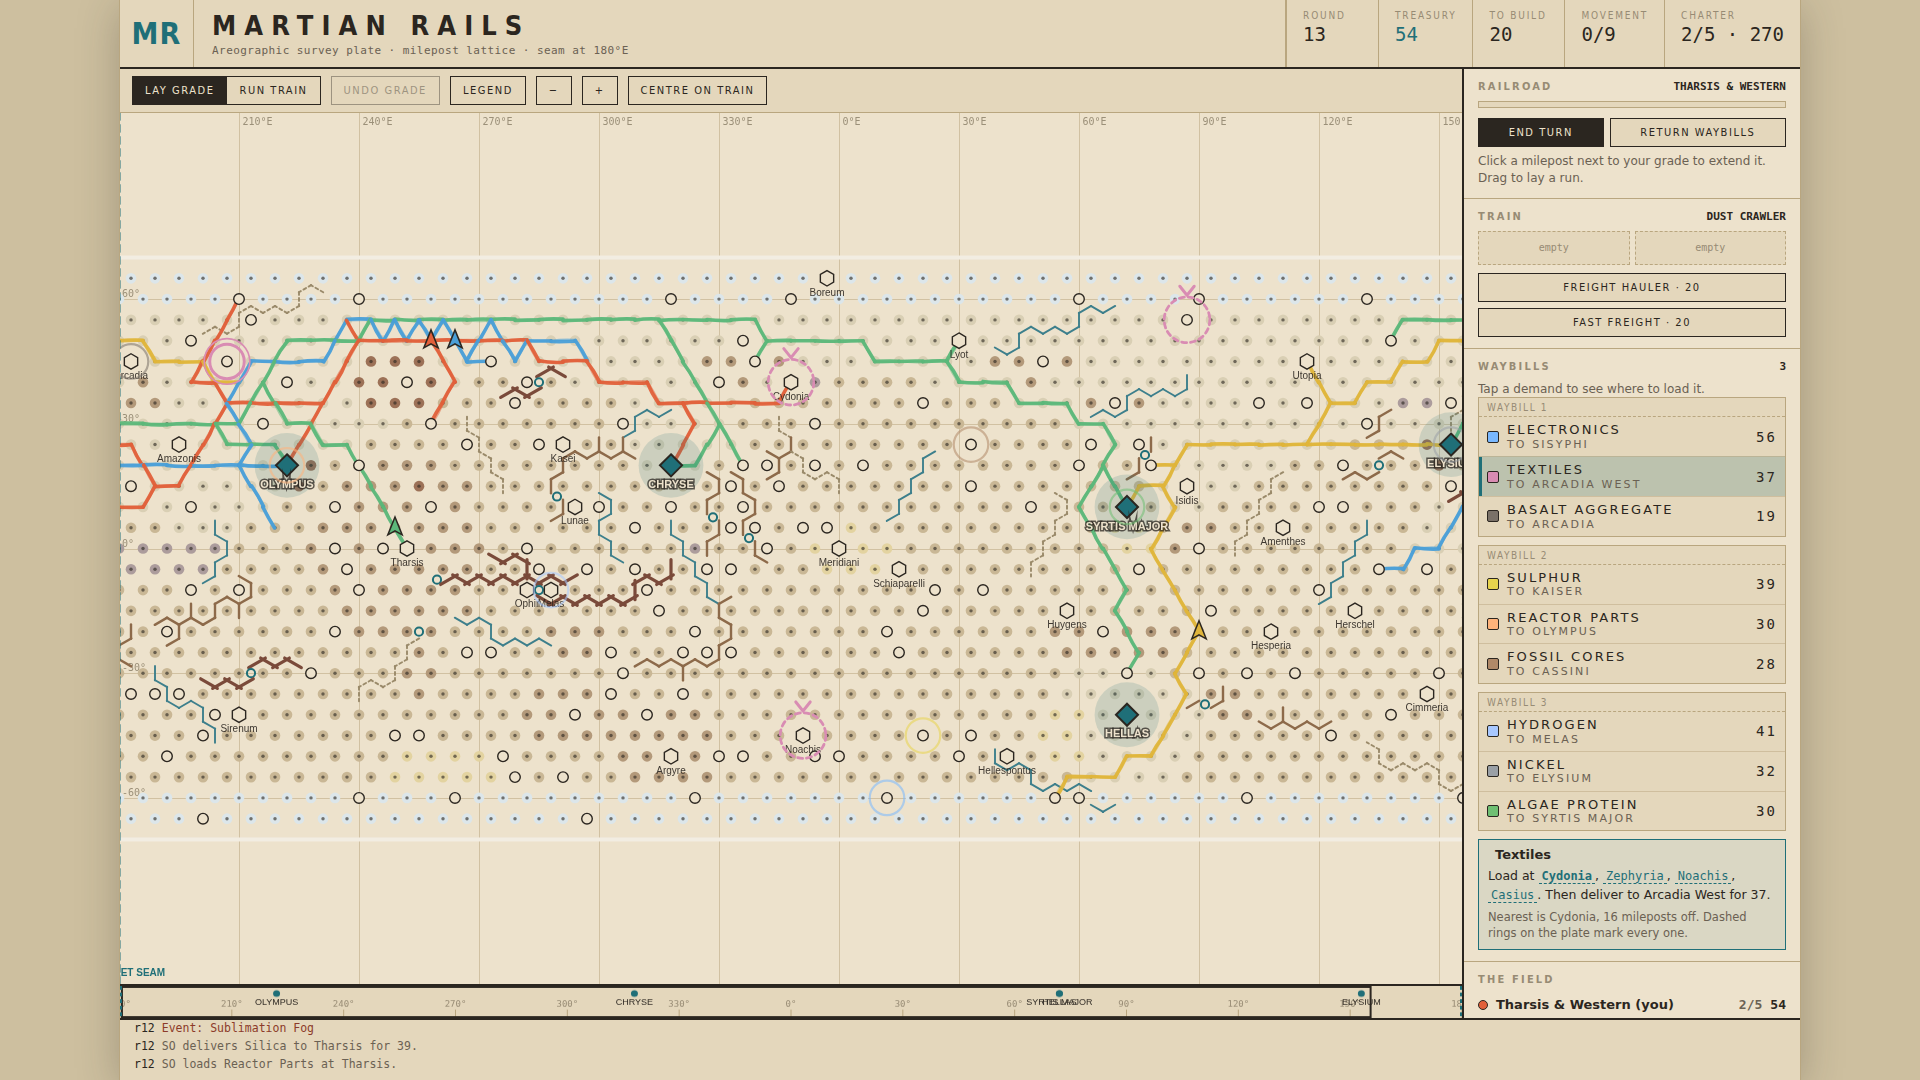Click the dashed ring around Cydonia
Image resolution: width=1920 pixels, height=1080 pixels.
pyautogui.click(x=791, y=382)
